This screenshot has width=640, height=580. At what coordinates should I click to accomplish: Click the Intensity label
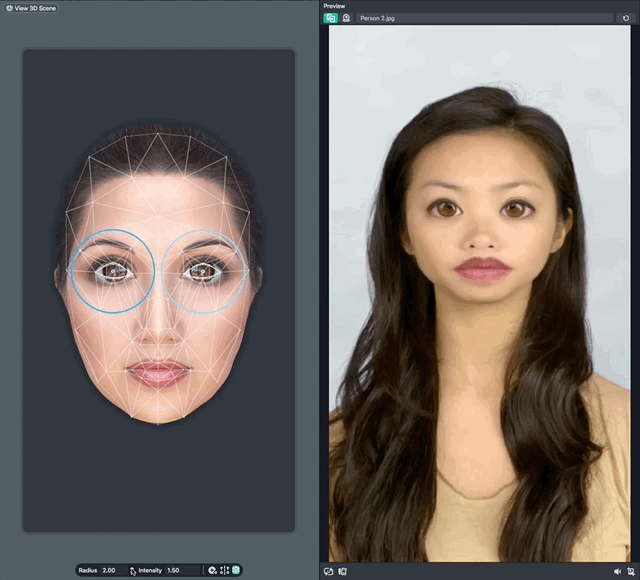(150, 570)
